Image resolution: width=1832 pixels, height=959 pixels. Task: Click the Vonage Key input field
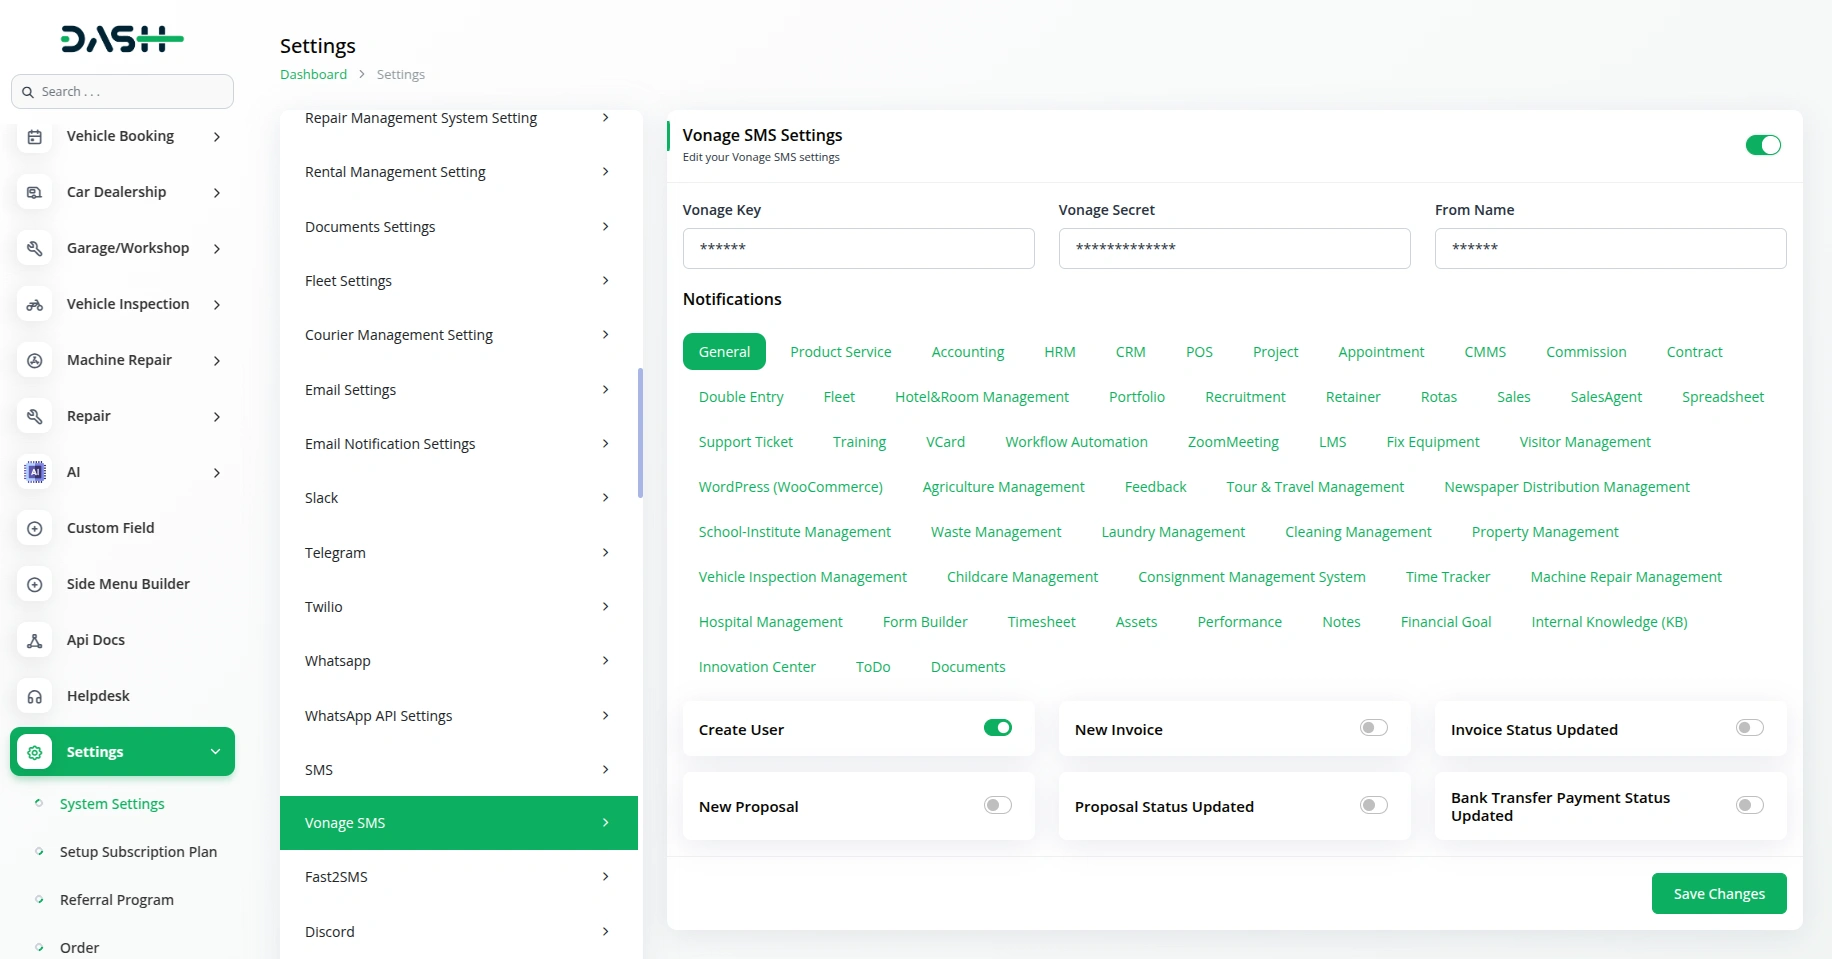858,248
